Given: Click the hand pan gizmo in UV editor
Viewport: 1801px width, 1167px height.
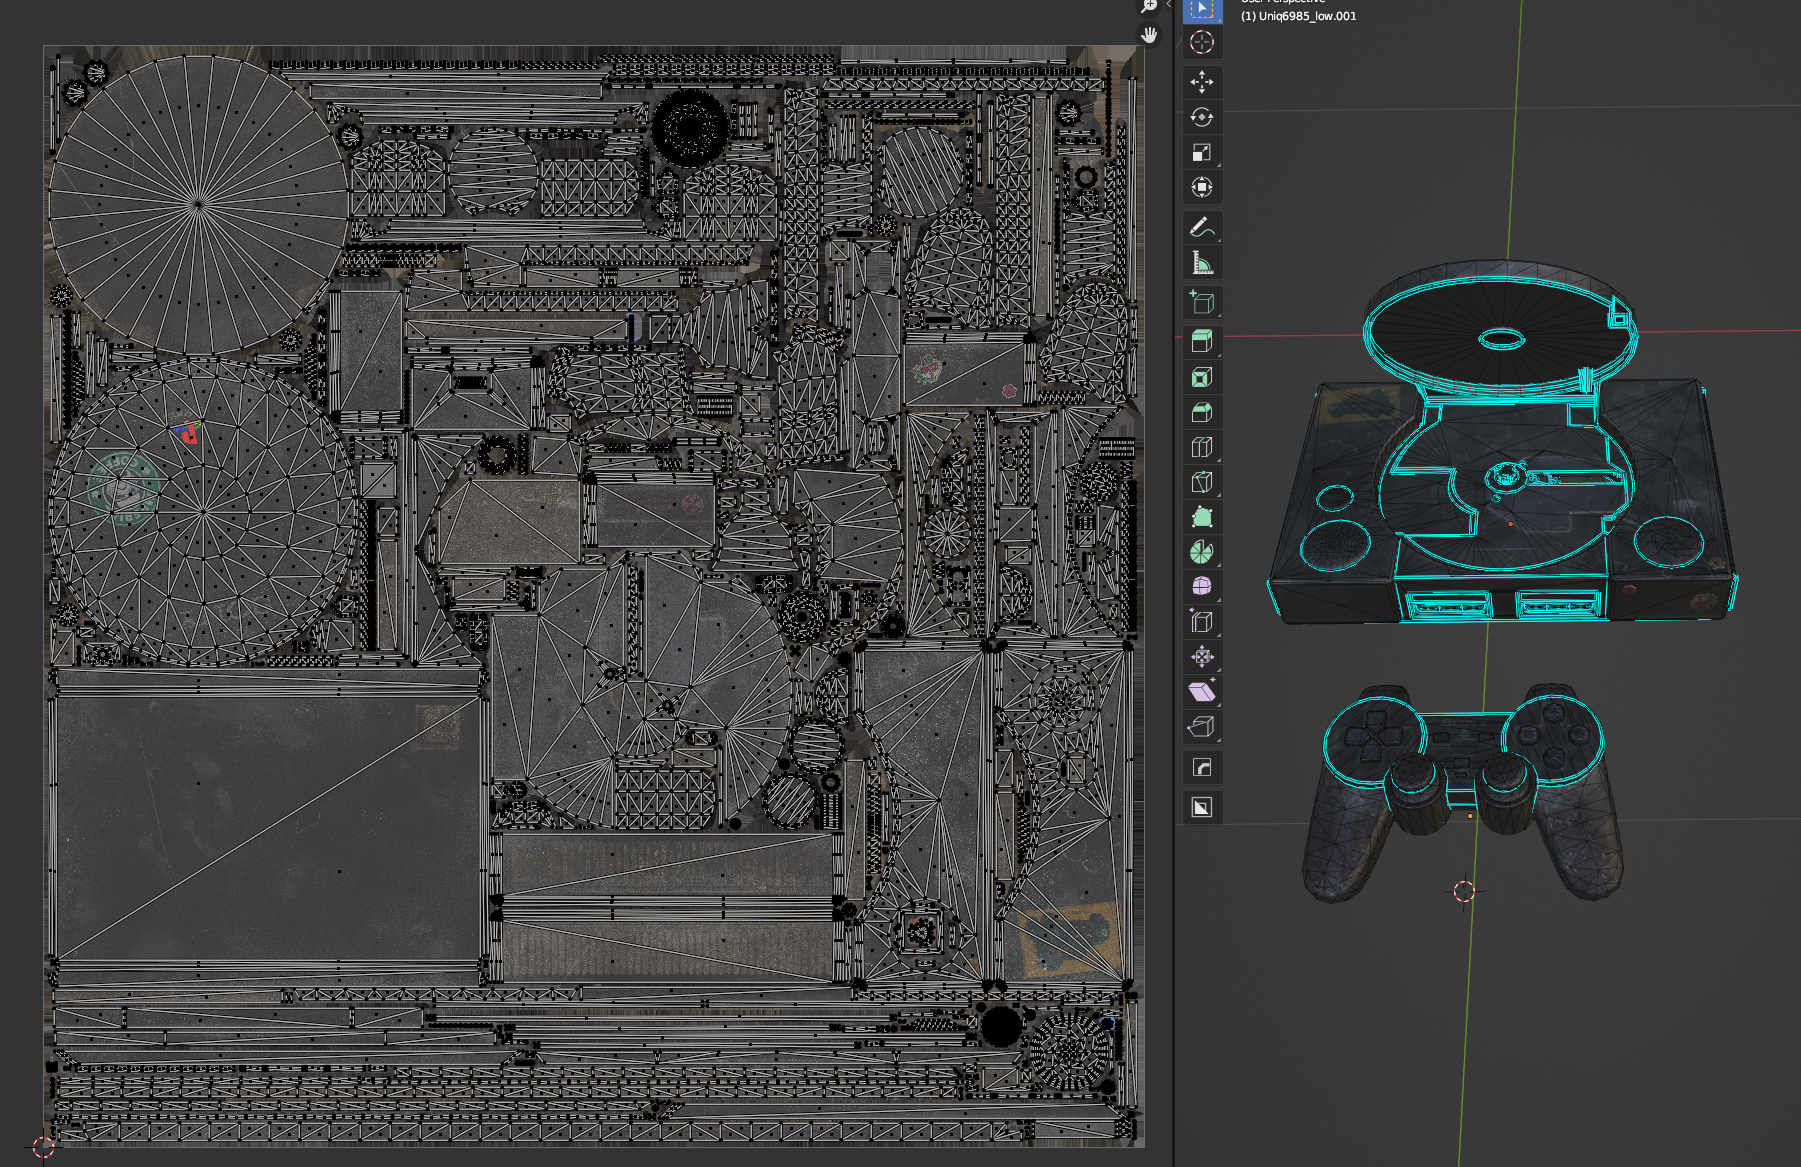Looking at the screenshot, I should (1150, 35).
